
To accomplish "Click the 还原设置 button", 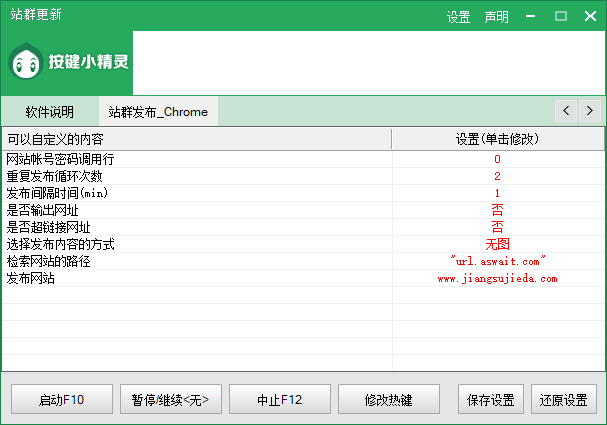I will tap(563, 399).
